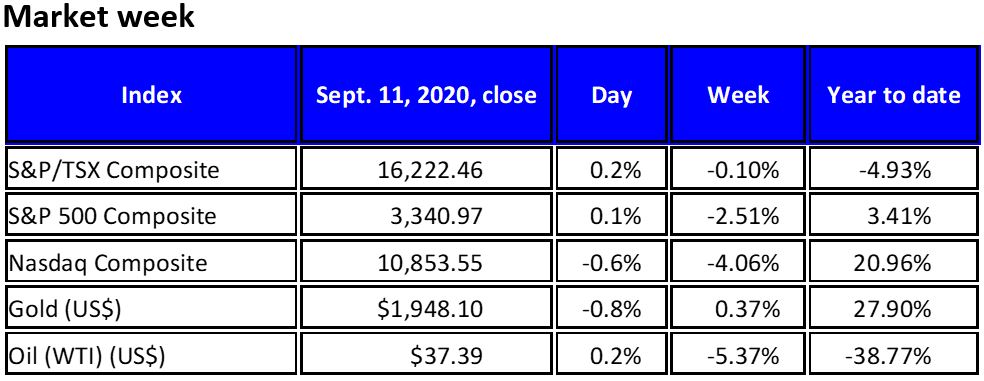Click the Market week title
The image size is (984, 381).
[99, 18]
